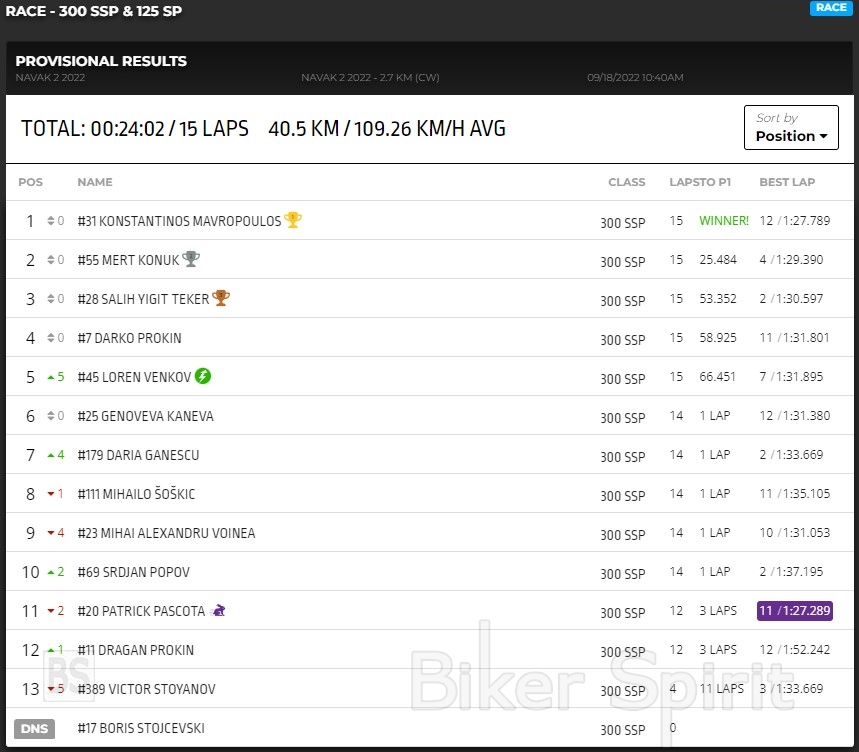Click the blue RACE badge

tap(830, 8)
